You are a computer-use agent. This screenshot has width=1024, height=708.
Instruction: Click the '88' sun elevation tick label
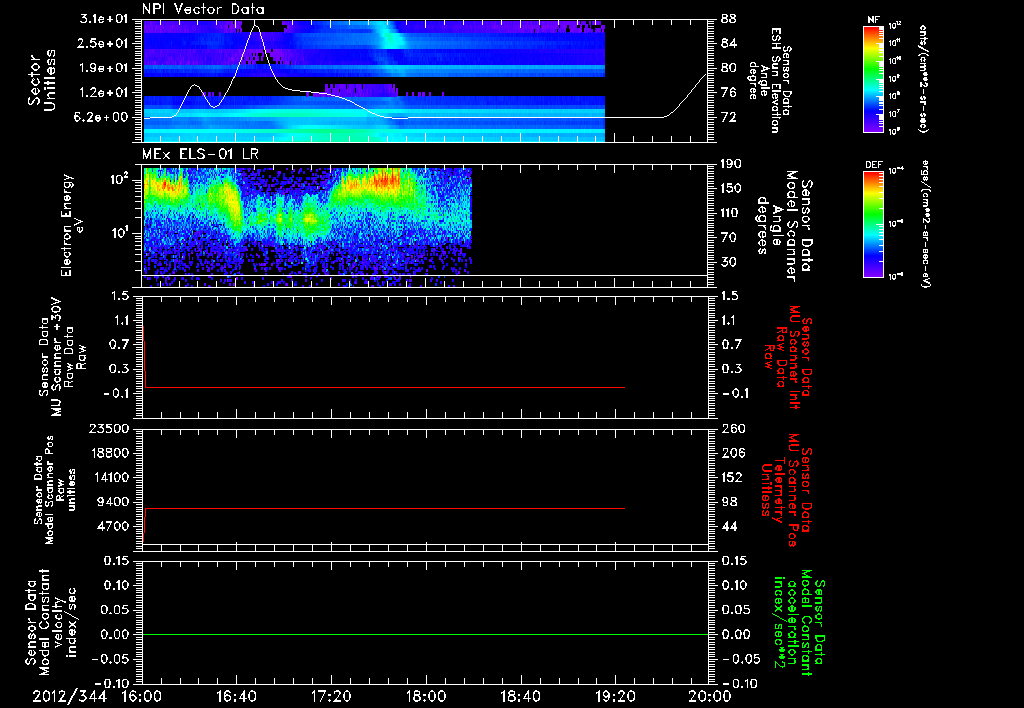pyautogui.click(x=728, y=19)
